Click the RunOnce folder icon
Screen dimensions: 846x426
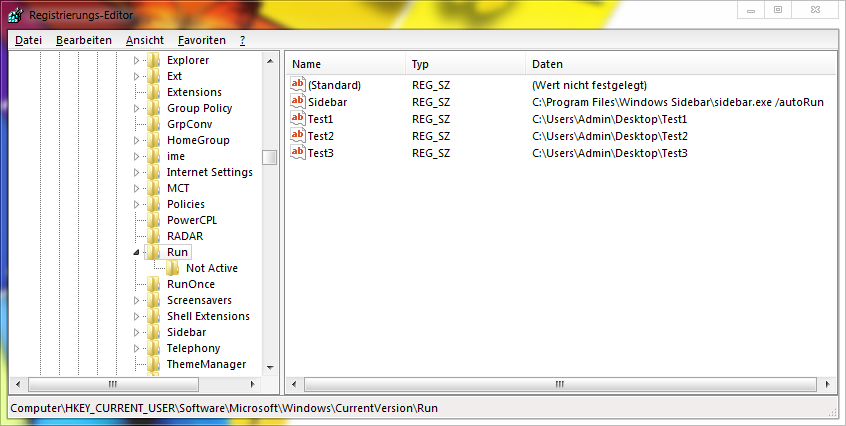154,284
